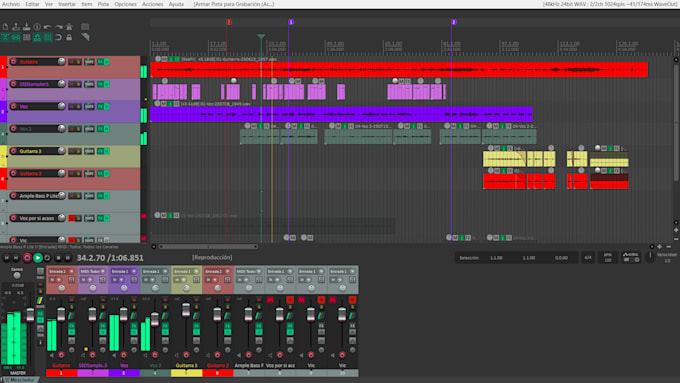This screenshot has width=680, height=383.
Task: Open the Pista menu
Action: [x=103, y=4]
